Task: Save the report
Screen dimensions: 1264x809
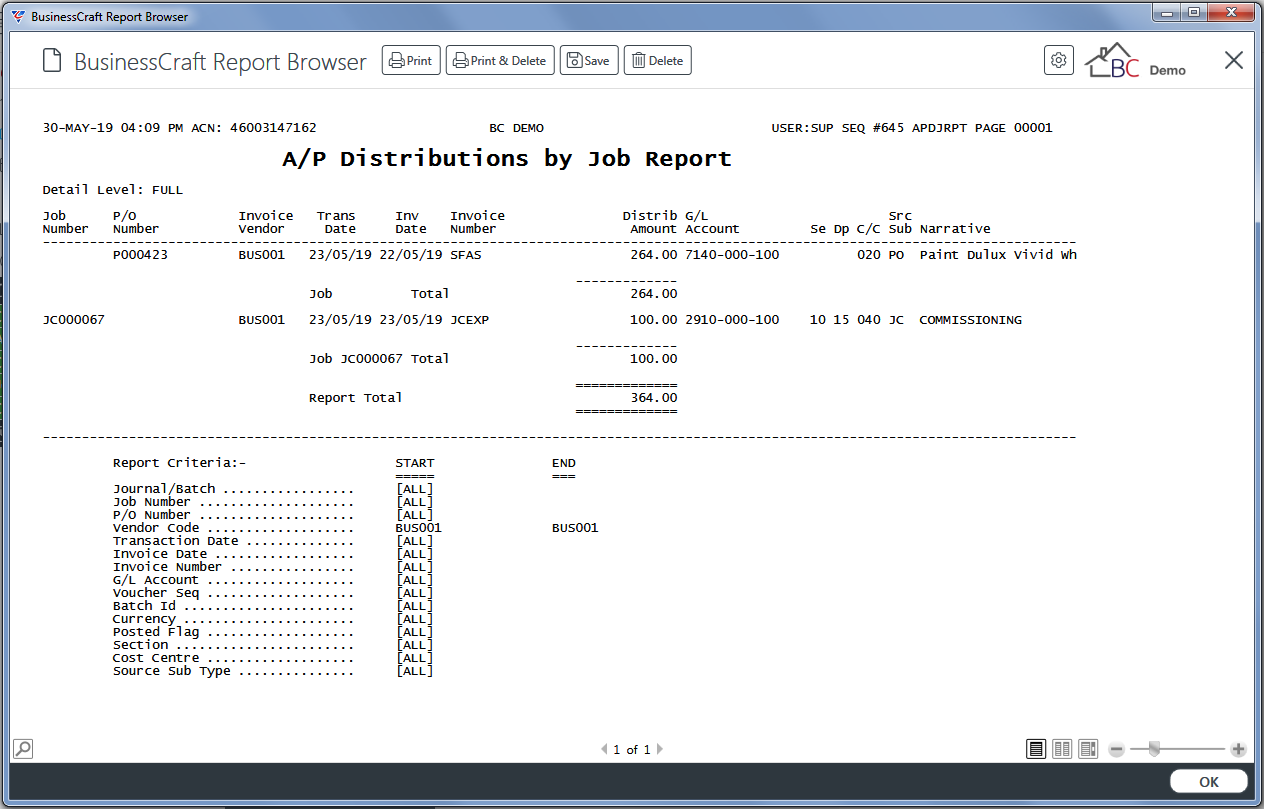Action: 589,61
